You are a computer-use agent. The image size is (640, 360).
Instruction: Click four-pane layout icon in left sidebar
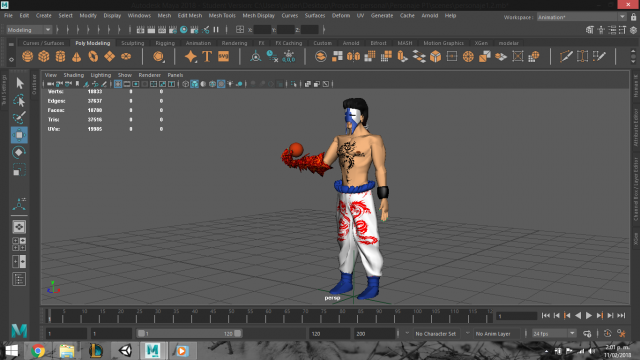(x=19, y=244)
